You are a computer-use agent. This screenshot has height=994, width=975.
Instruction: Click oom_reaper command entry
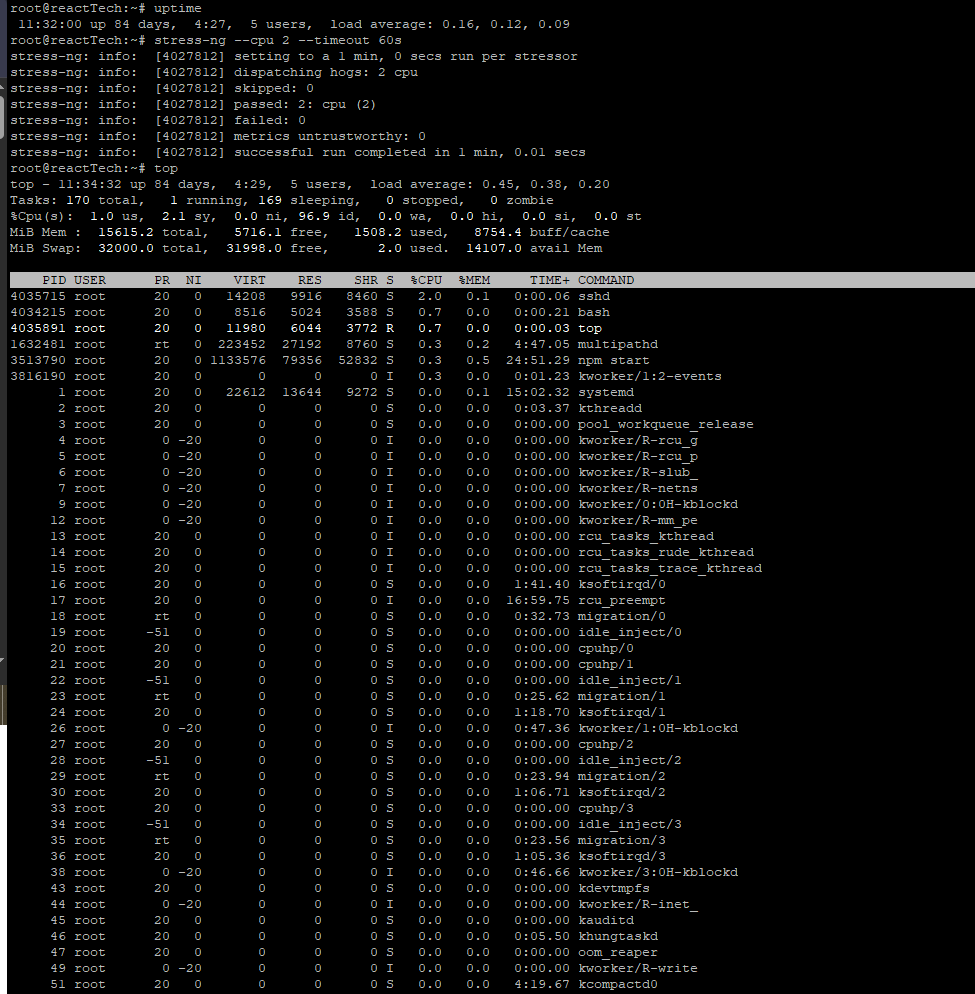(x=617, y=952)
